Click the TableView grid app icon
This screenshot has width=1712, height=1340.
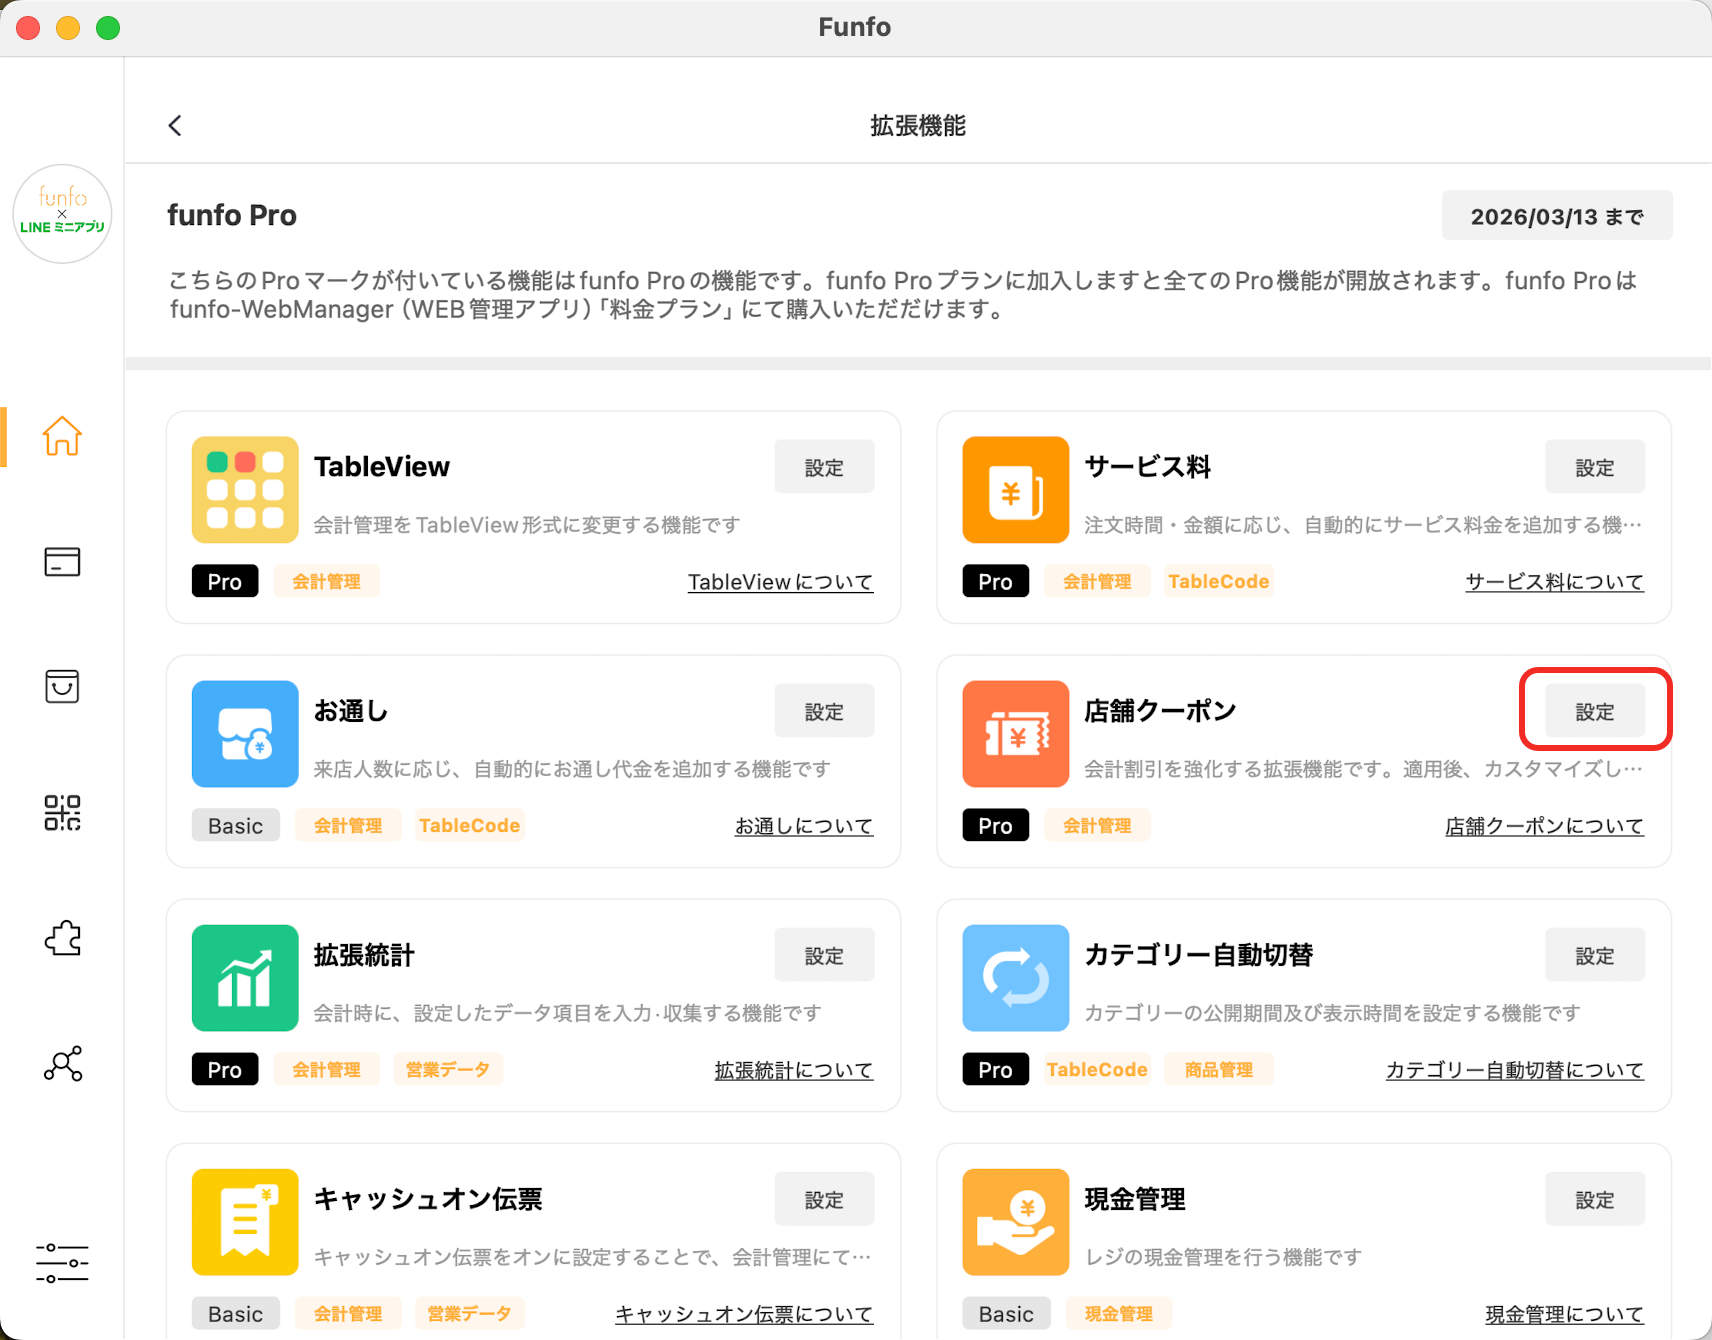pyautogui.click(x=245, y=490)
